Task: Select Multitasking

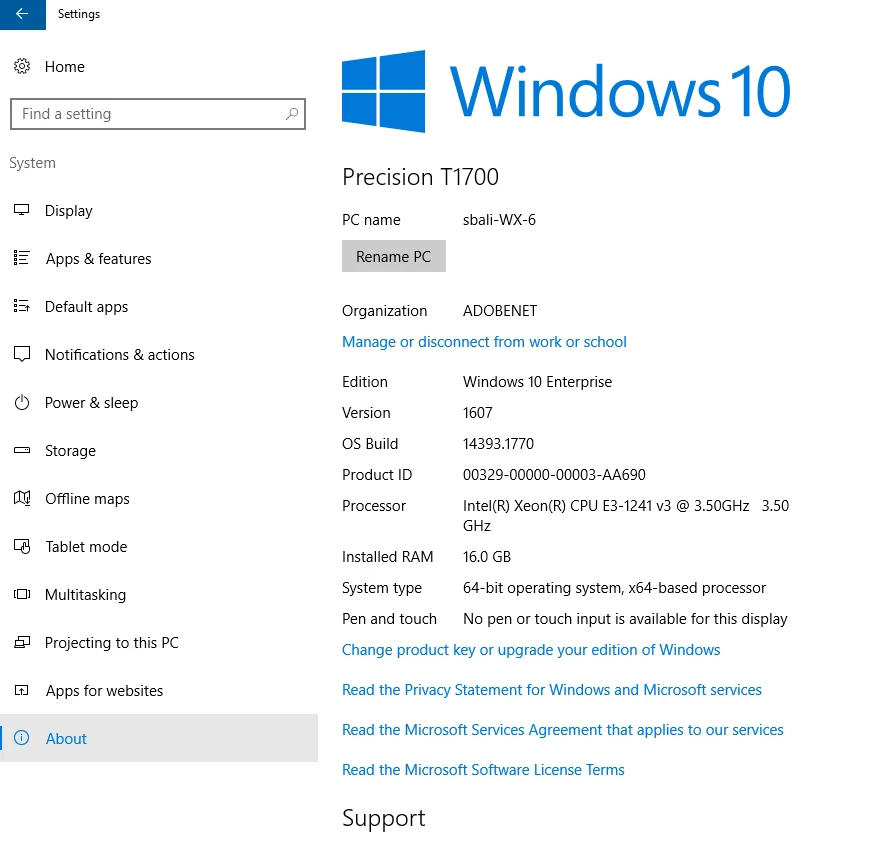Action: pos(159,595)
